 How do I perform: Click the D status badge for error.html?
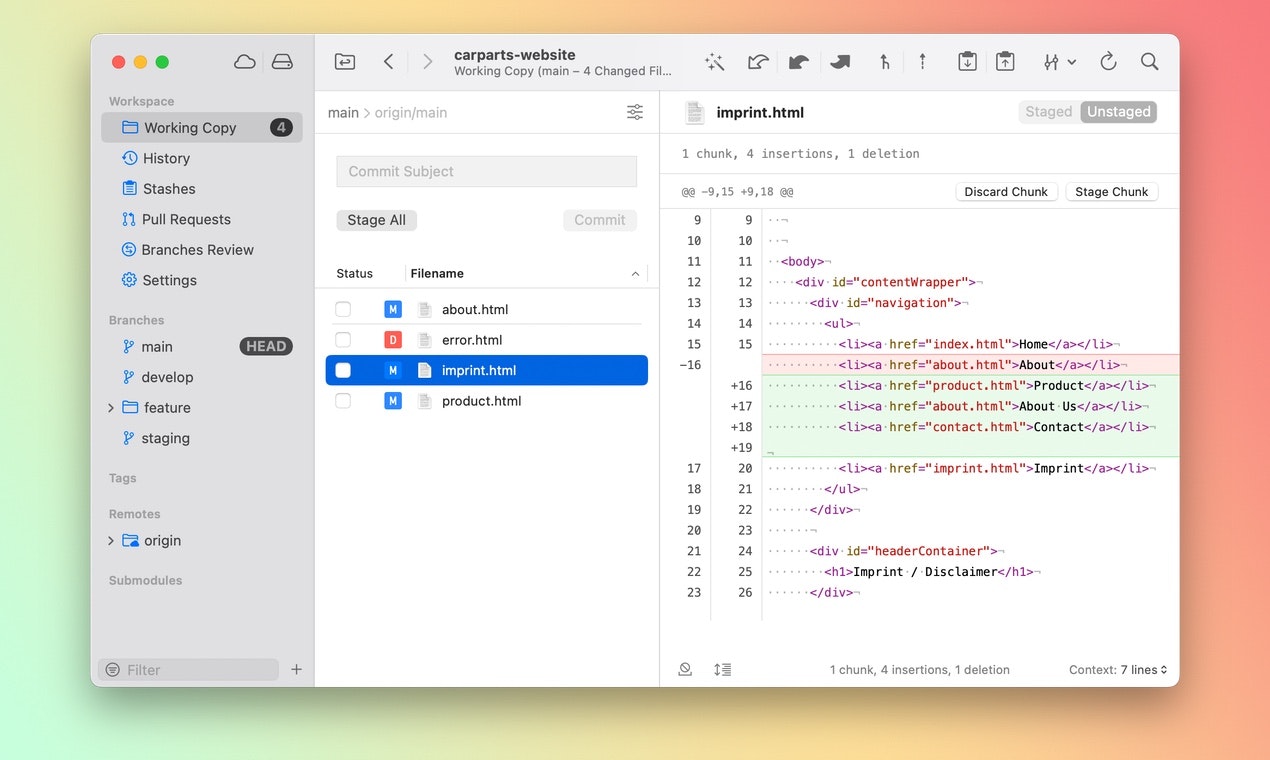coord(393,340)
